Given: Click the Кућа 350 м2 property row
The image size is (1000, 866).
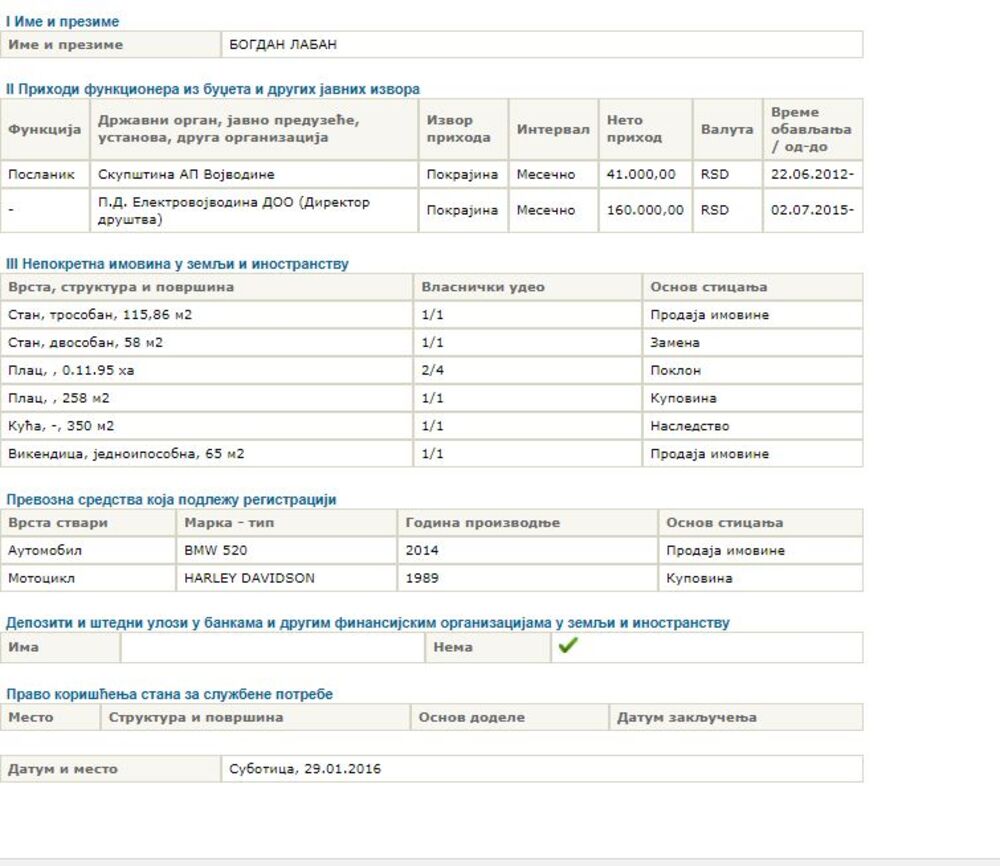Looking at the screenshot, I should pos(62,426).
